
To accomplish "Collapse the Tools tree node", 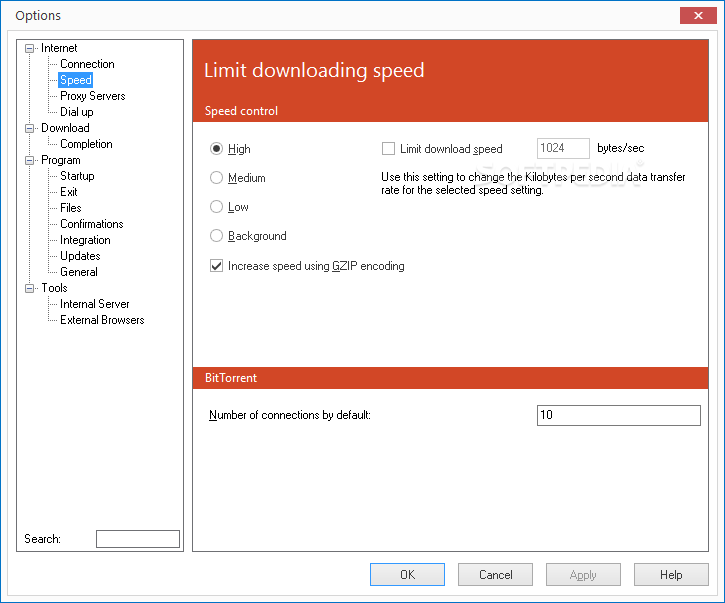I will (x=30, y=289).
